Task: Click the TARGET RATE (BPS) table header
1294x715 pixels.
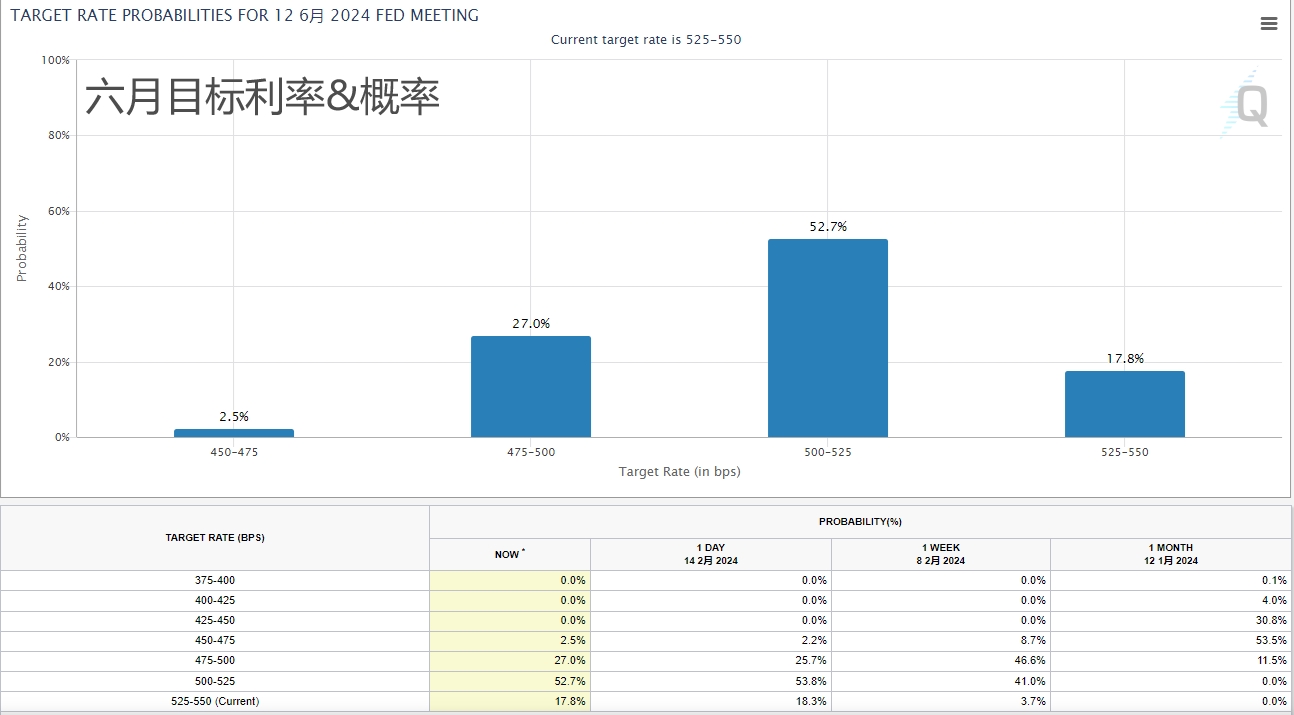Action: [215, 538]
